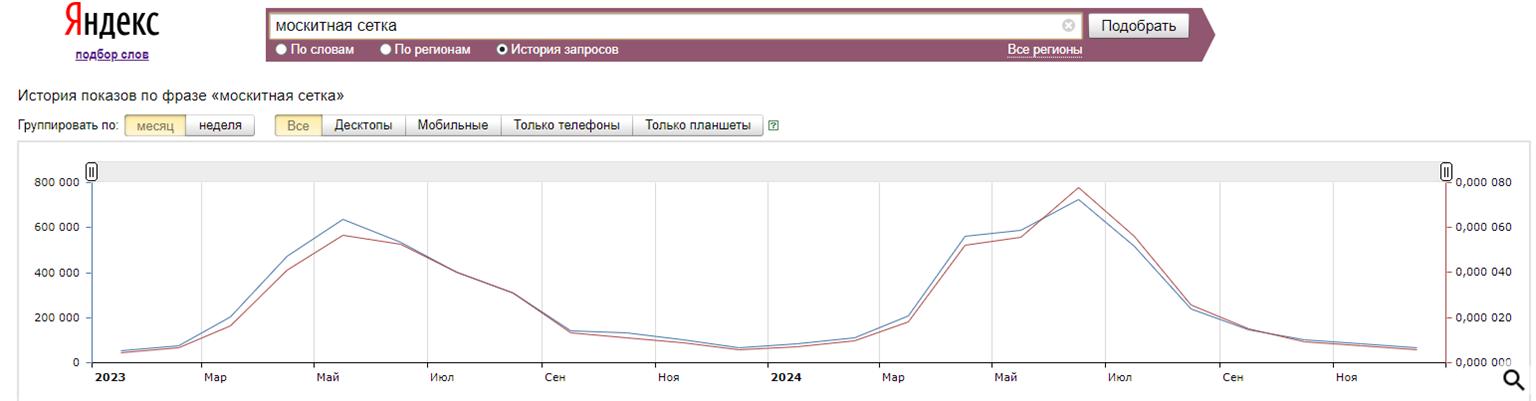Filter by 'Только телефоны'
This screenshot has width=1536, height=401.
[x=566, y=125]
